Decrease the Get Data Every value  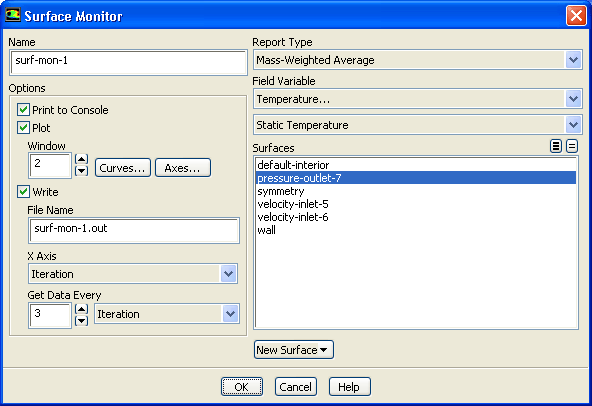(x=82, y=321)
